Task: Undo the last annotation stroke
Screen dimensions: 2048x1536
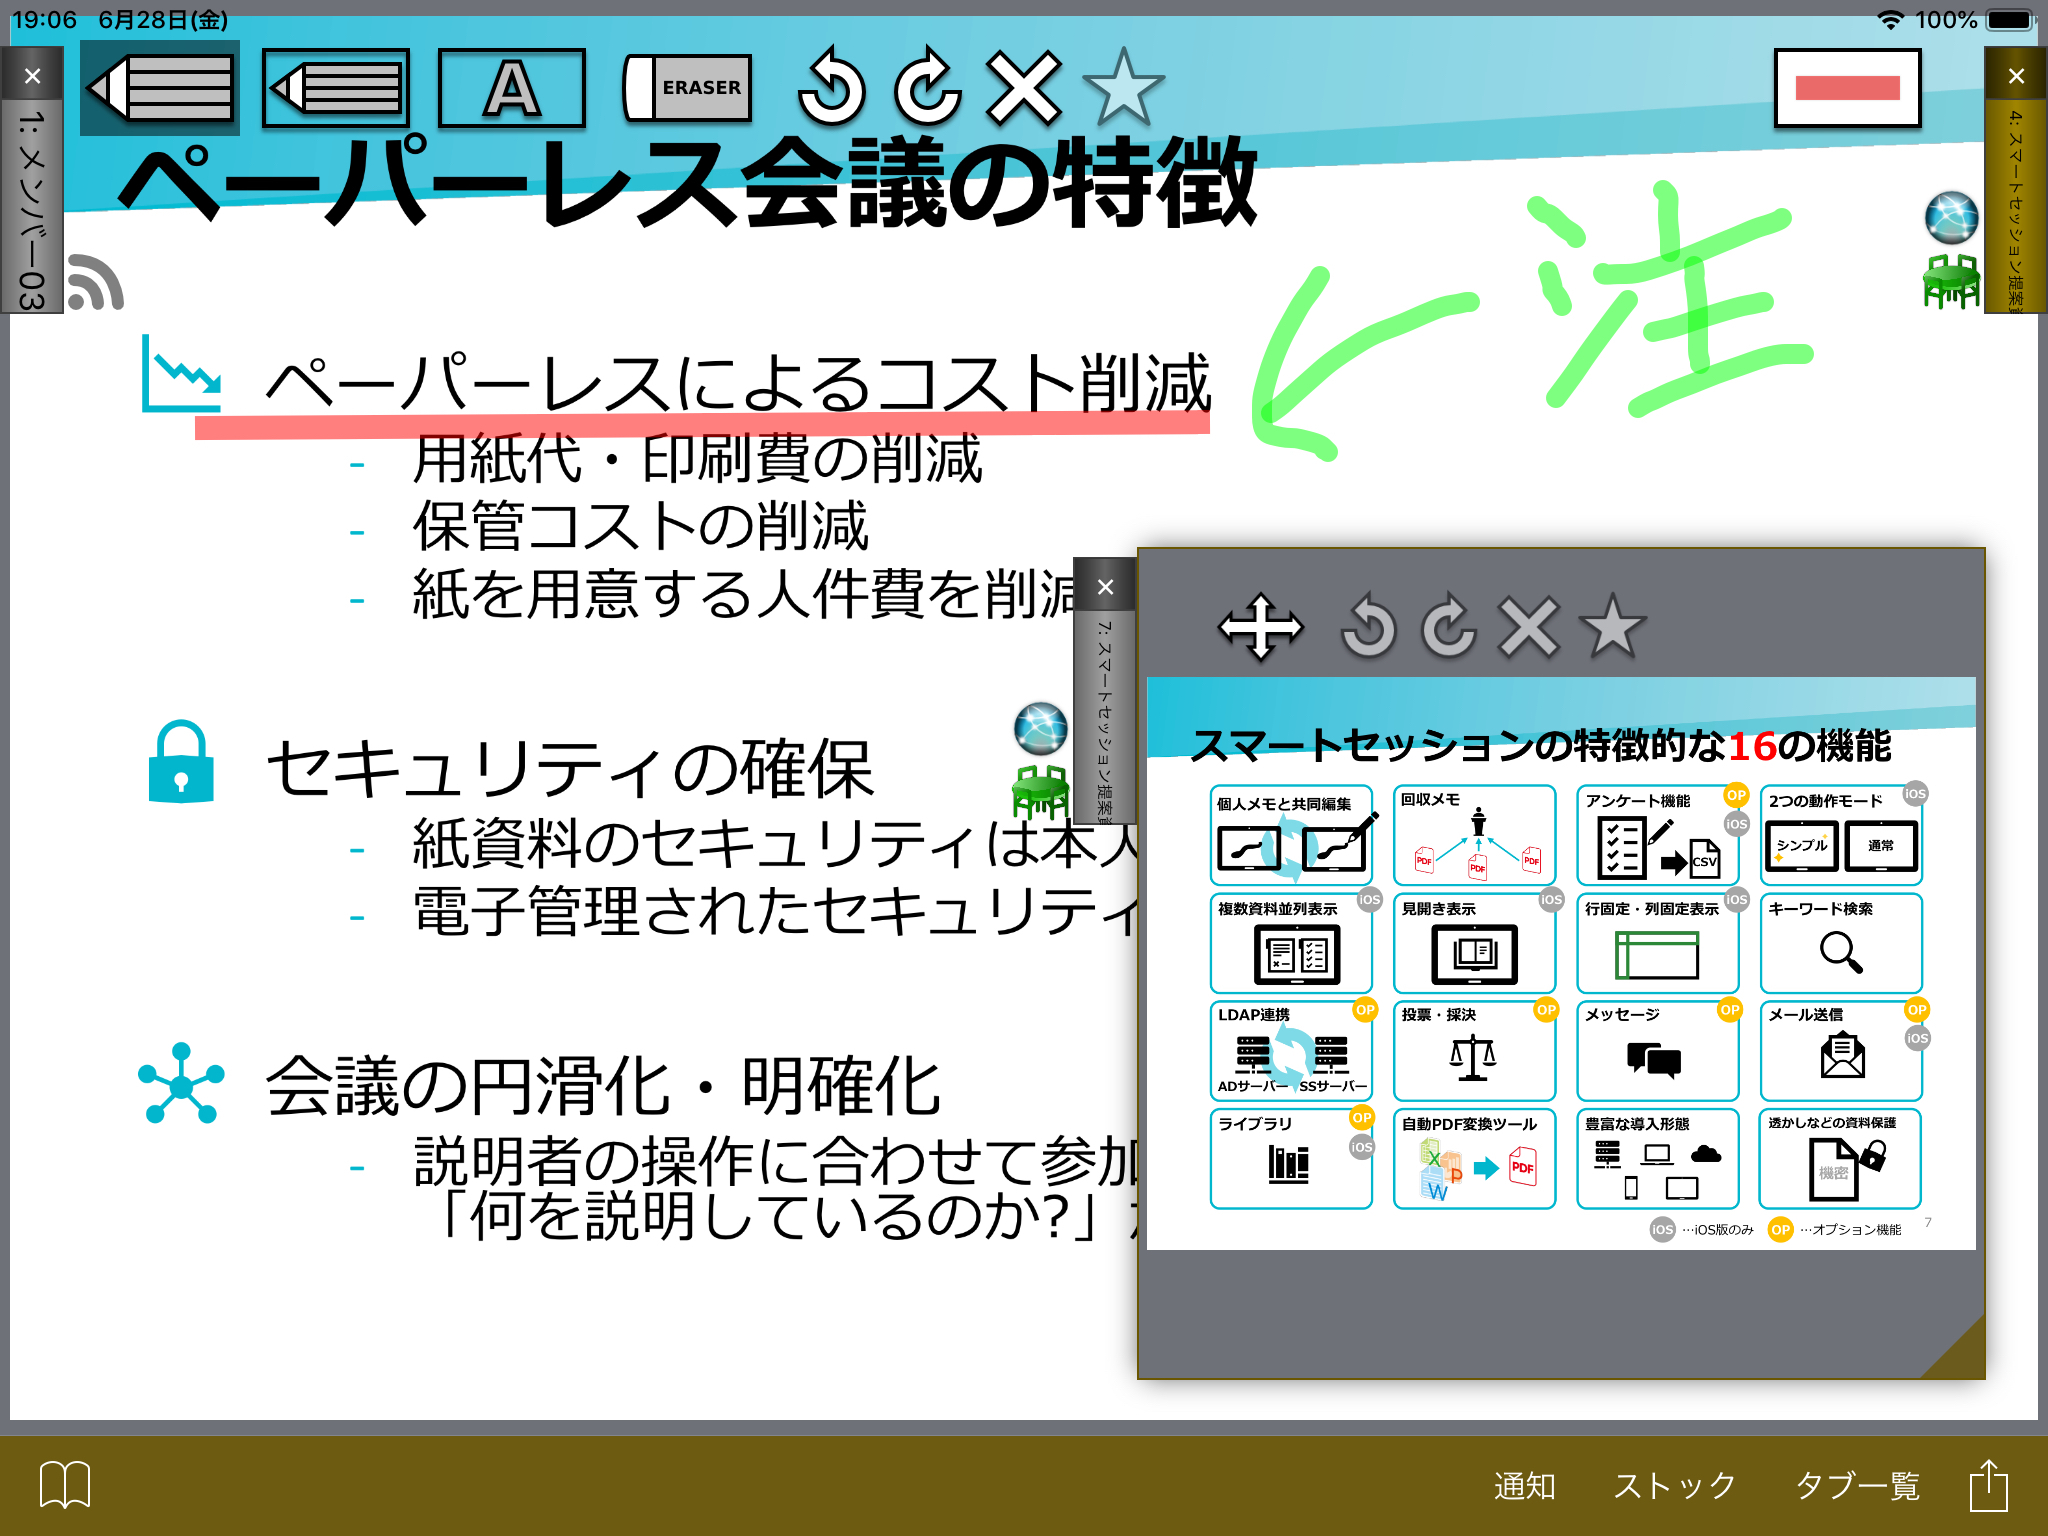Action: click(832, 88)
